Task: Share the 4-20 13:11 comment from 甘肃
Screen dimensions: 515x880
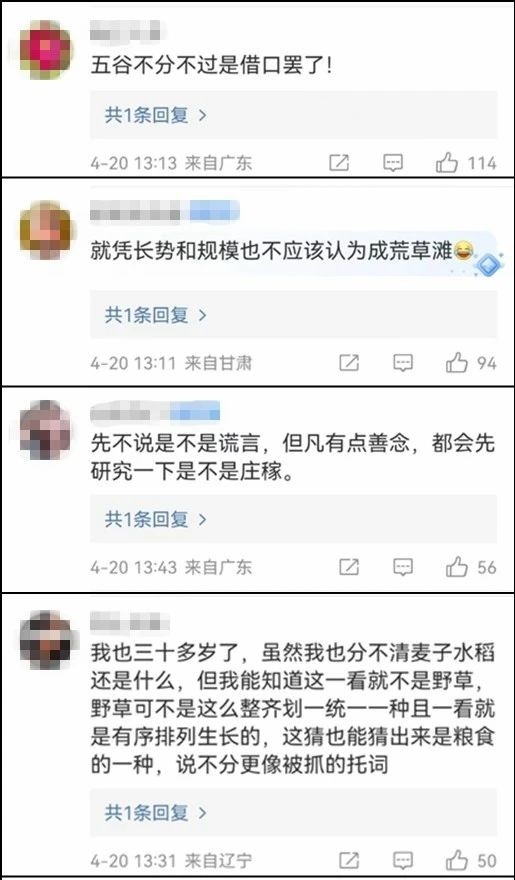Action: click(349, 364)
